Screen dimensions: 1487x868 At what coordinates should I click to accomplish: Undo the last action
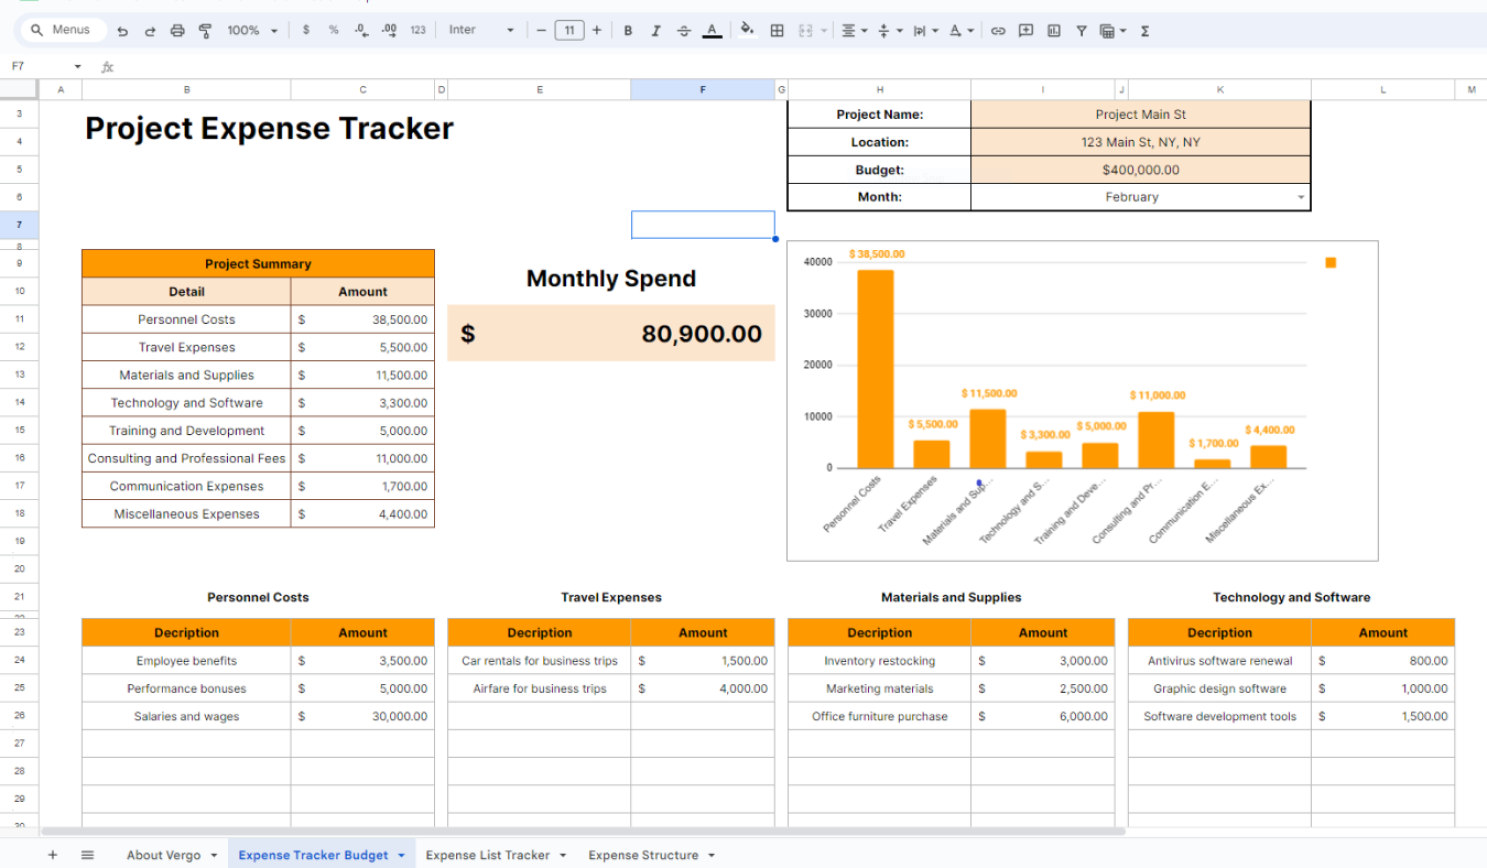point(122,30)
